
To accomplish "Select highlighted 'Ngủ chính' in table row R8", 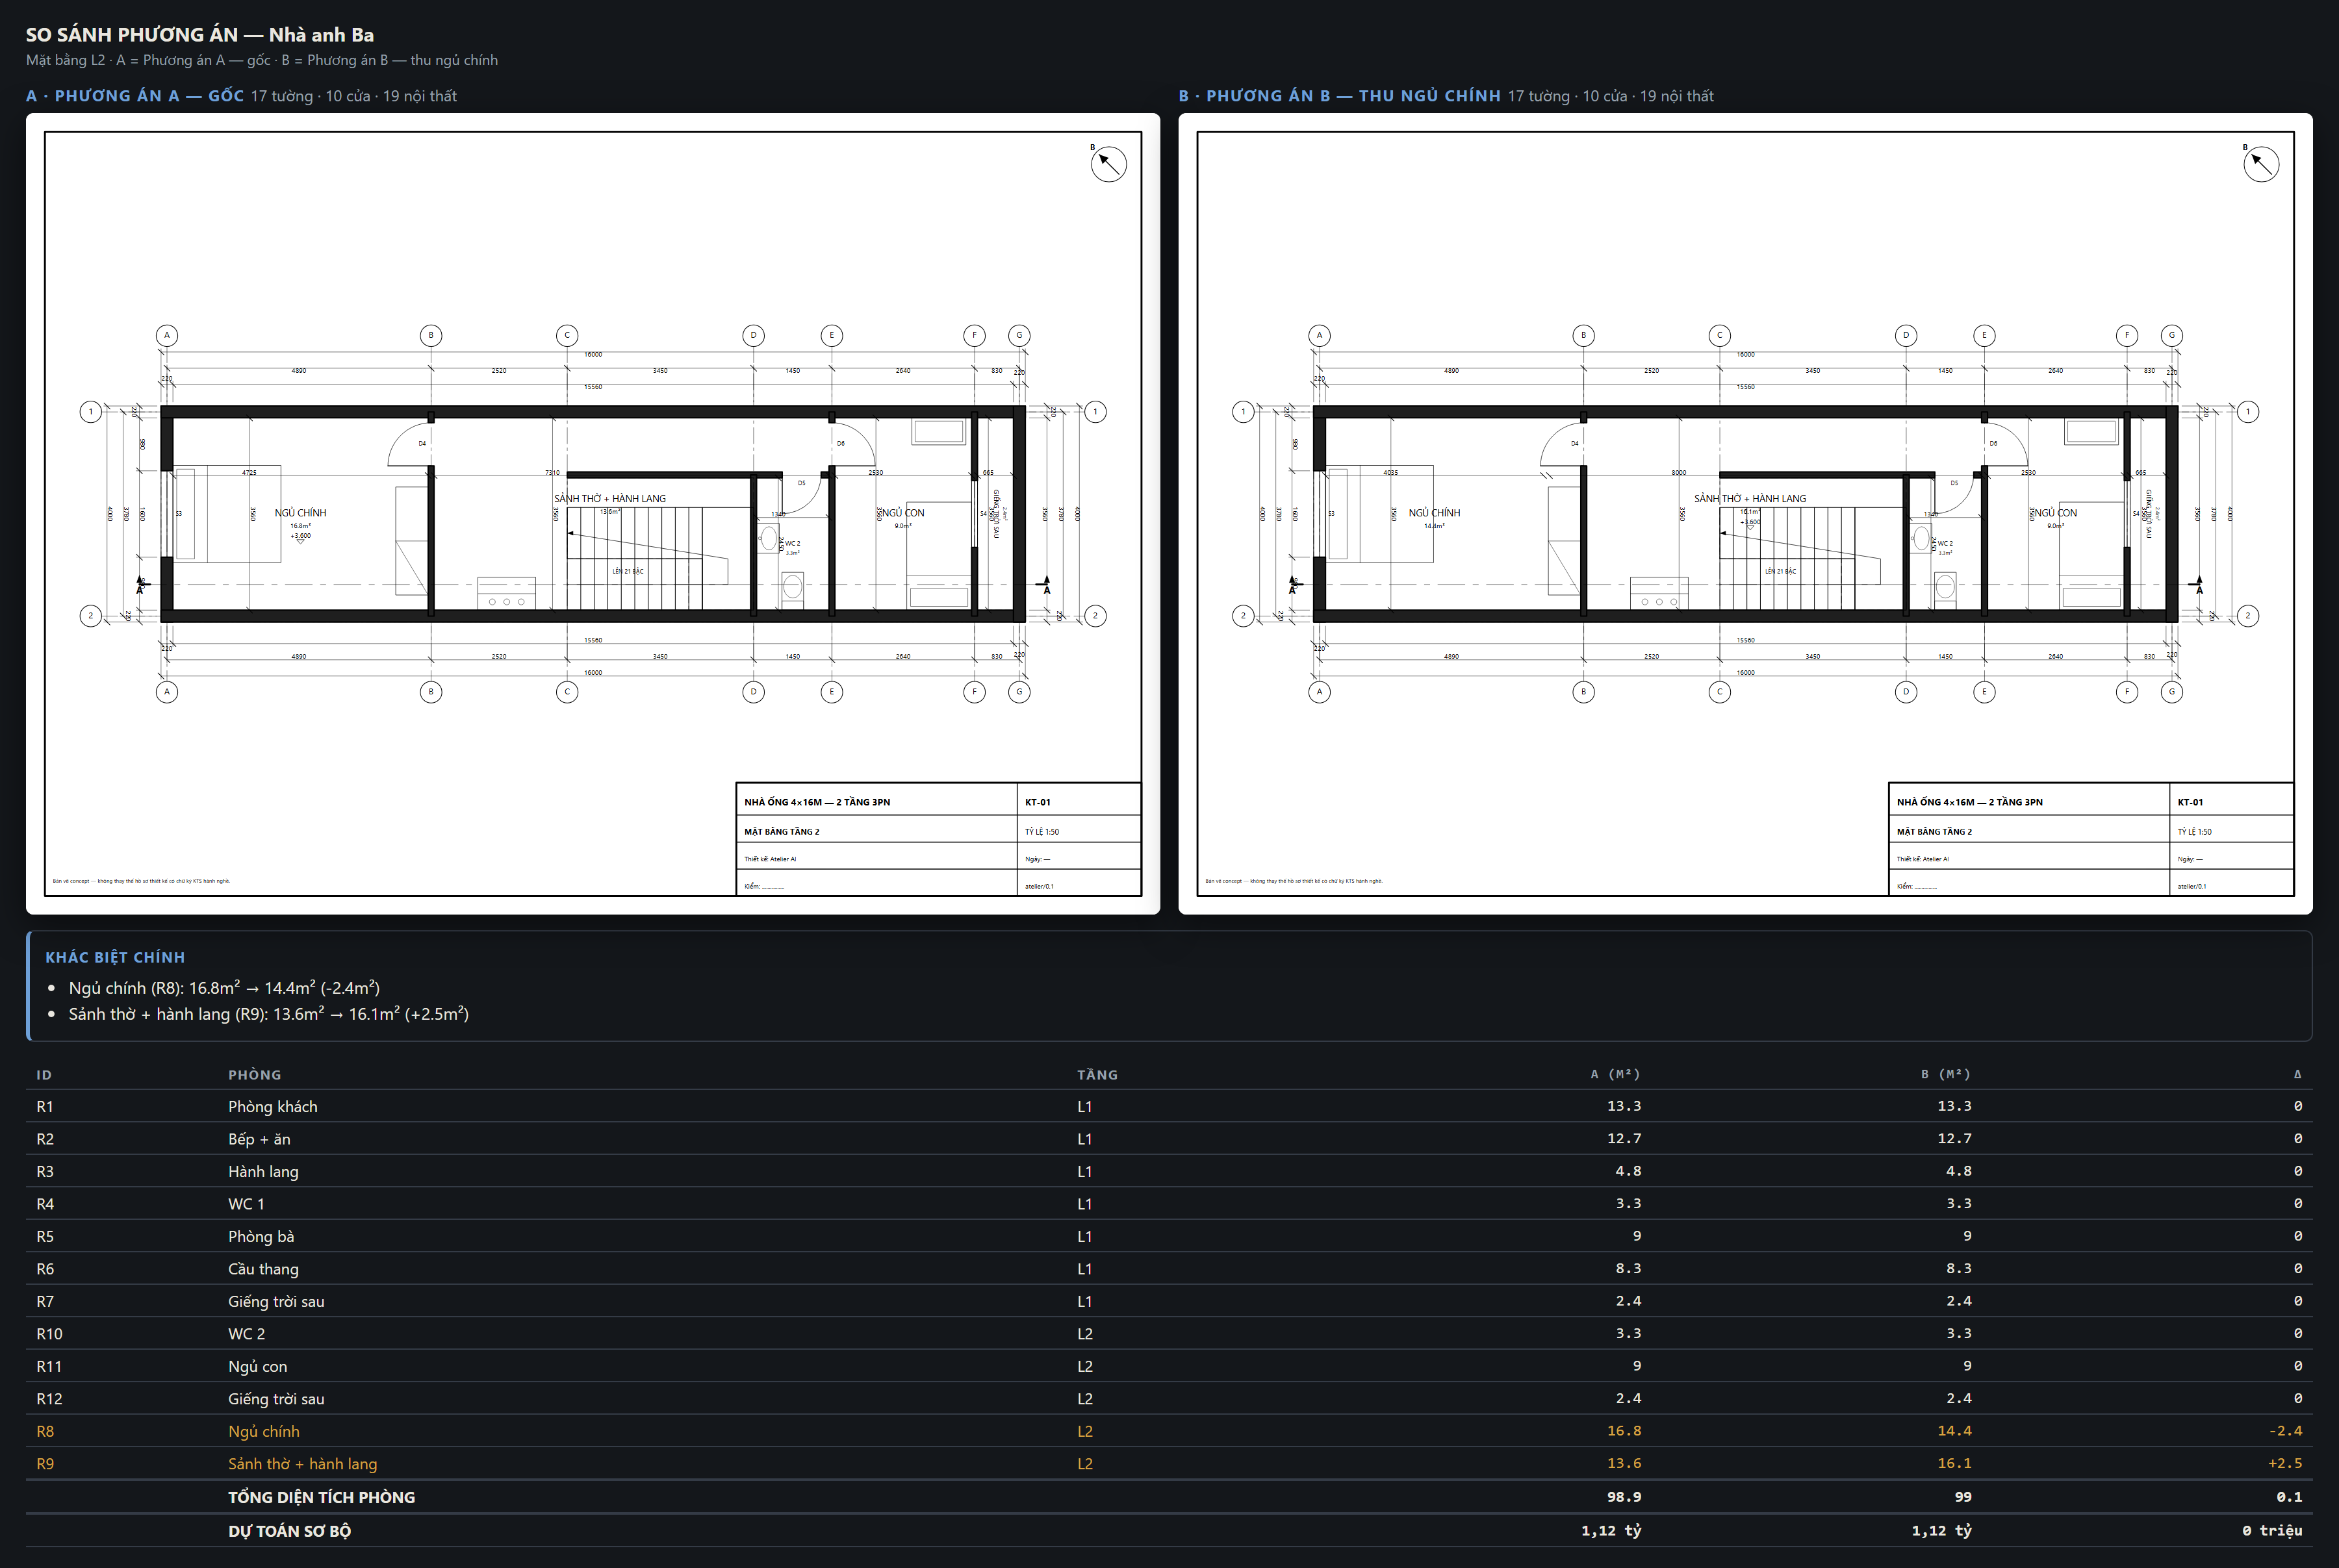I will click(x=264, y=1432).
